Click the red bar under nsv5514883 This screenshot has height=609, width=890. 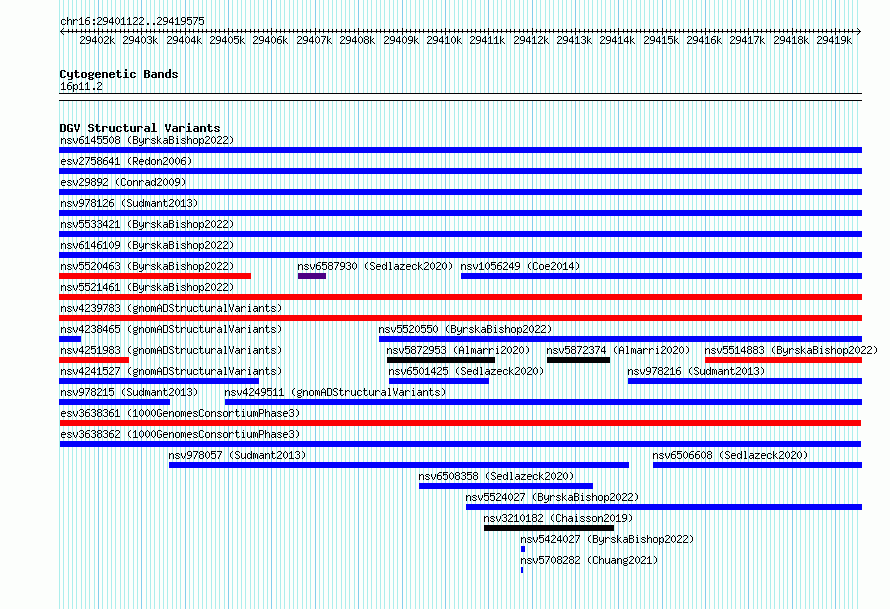coord(783,360)
